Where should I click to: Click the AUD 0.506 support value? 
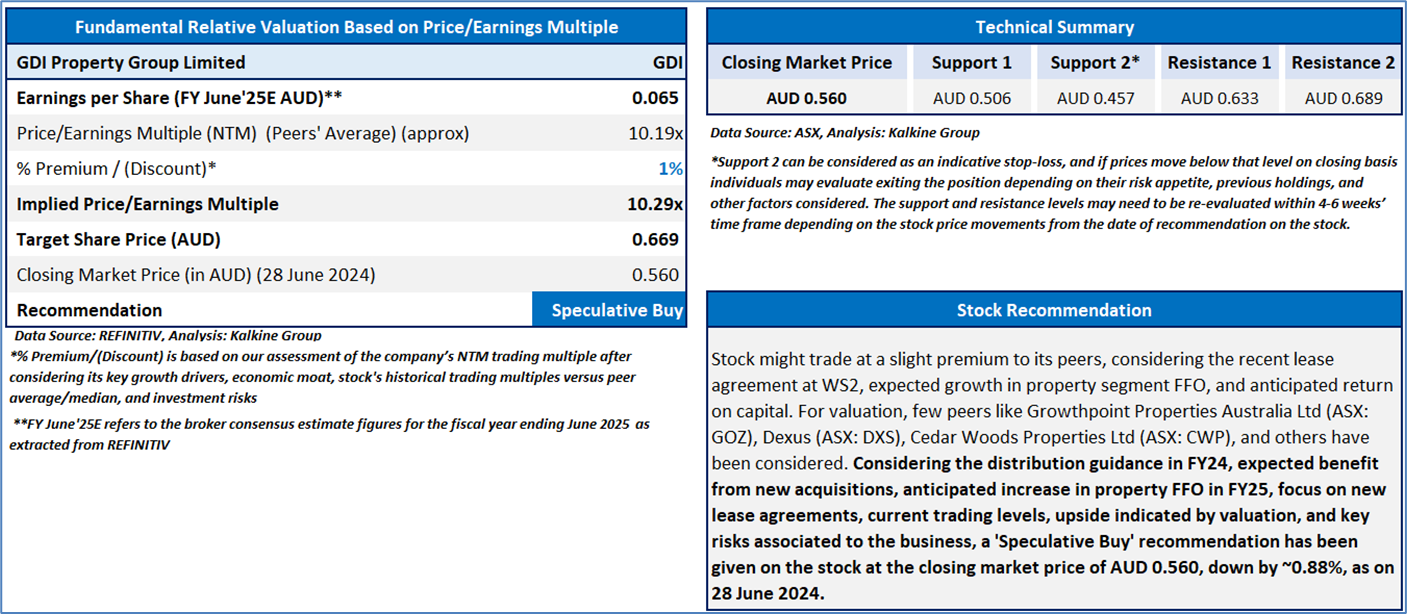971,98
